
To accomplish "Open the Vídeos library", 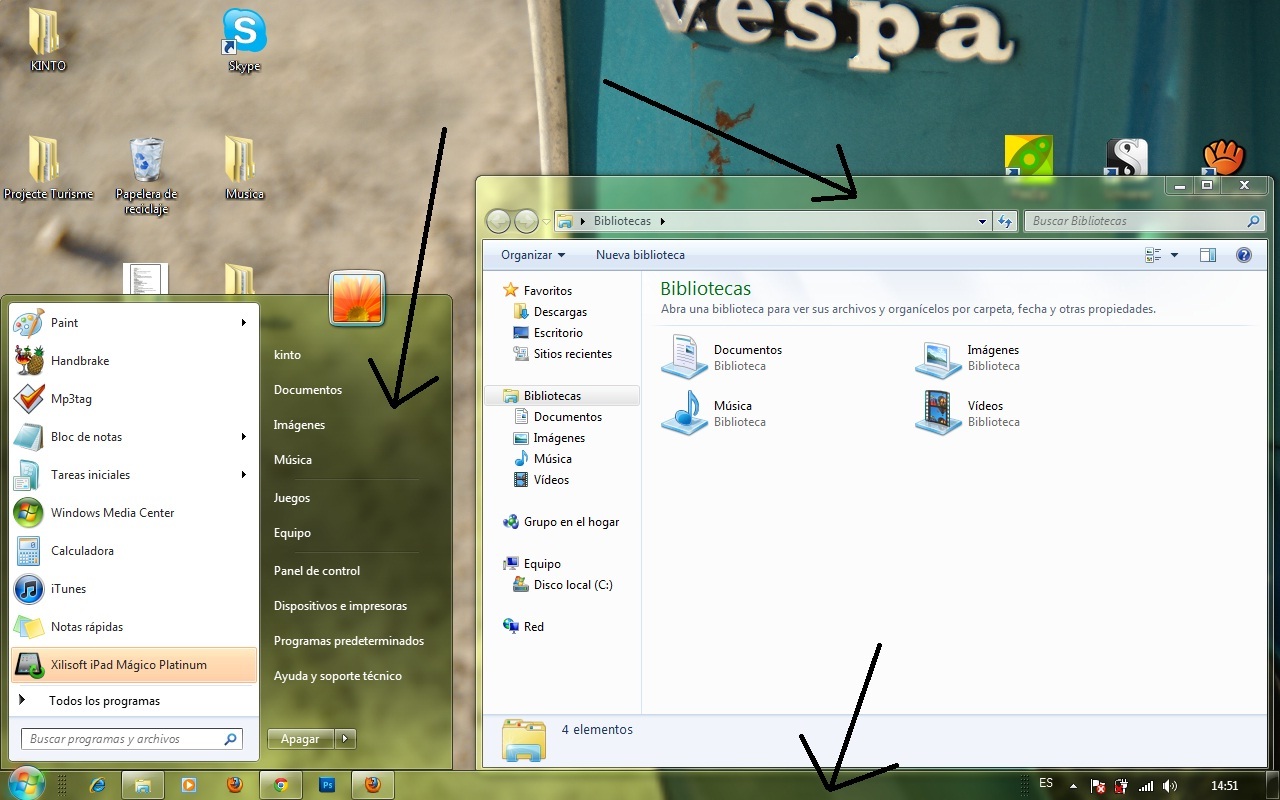I will (x=938, y=413).
